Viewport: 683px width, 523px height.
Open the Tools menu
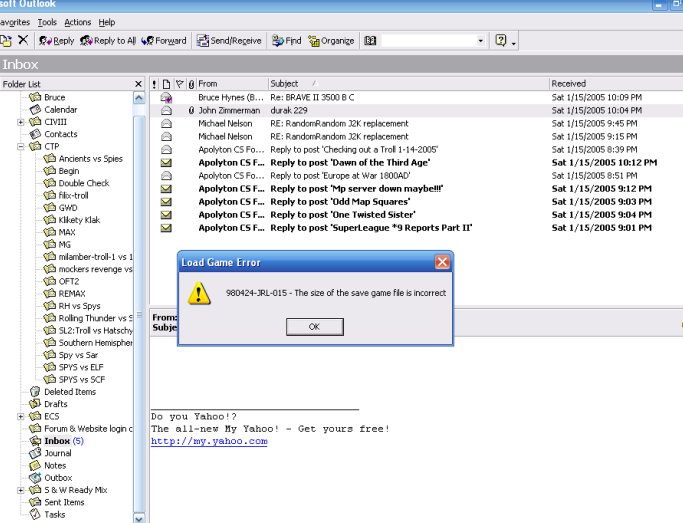[x=46, y=22]
